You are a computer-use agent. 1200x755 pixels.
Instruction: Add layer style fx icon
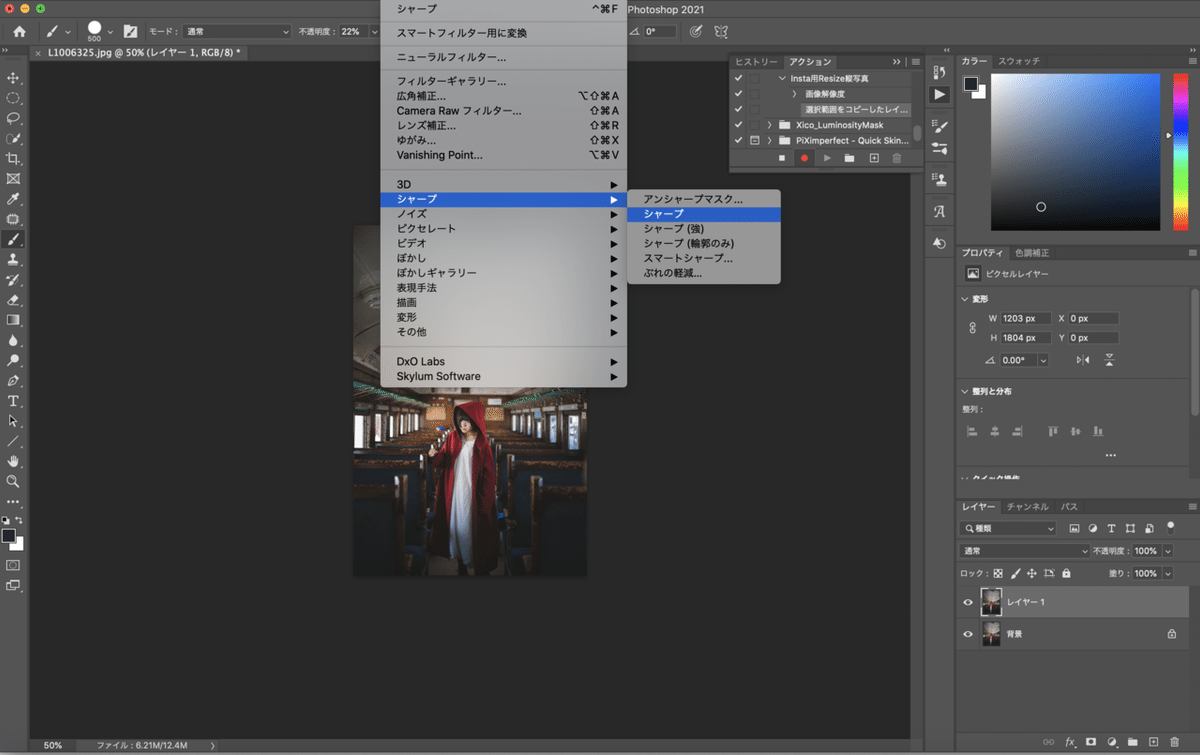pos(1070,742)
